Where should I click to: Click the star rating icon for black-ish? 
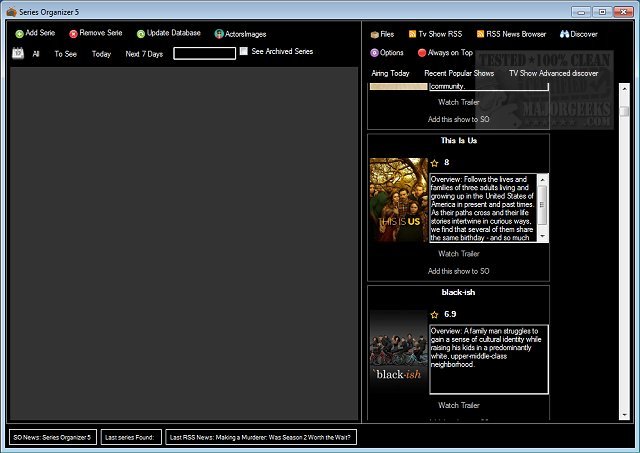point(434,315)
